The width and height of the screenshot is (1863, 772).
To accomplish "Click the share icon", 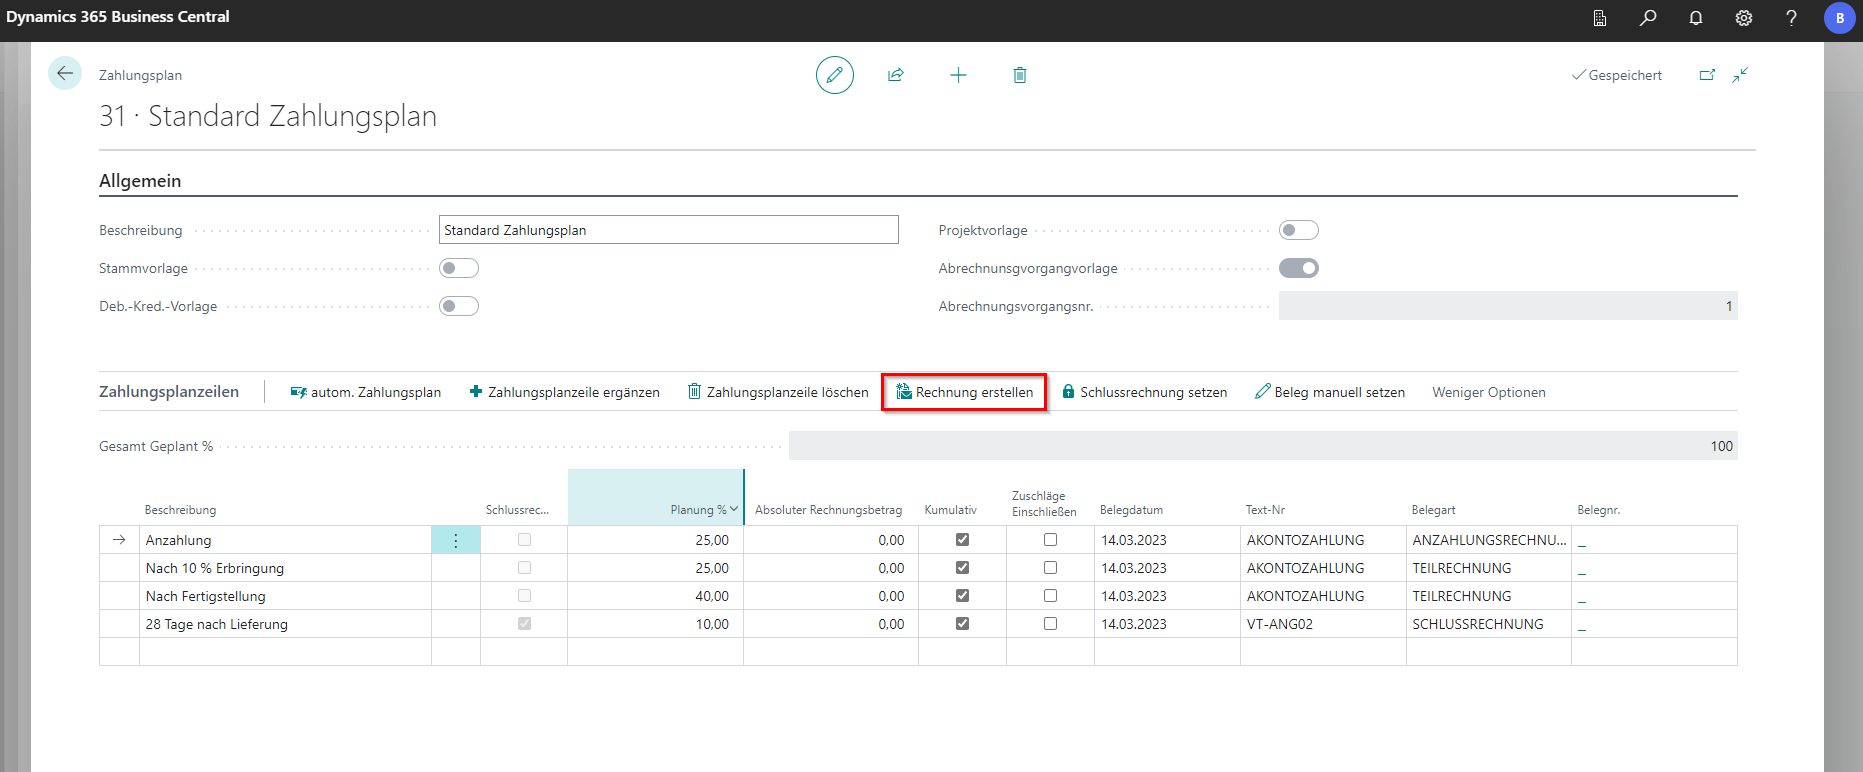I will (x=896, y=75).
